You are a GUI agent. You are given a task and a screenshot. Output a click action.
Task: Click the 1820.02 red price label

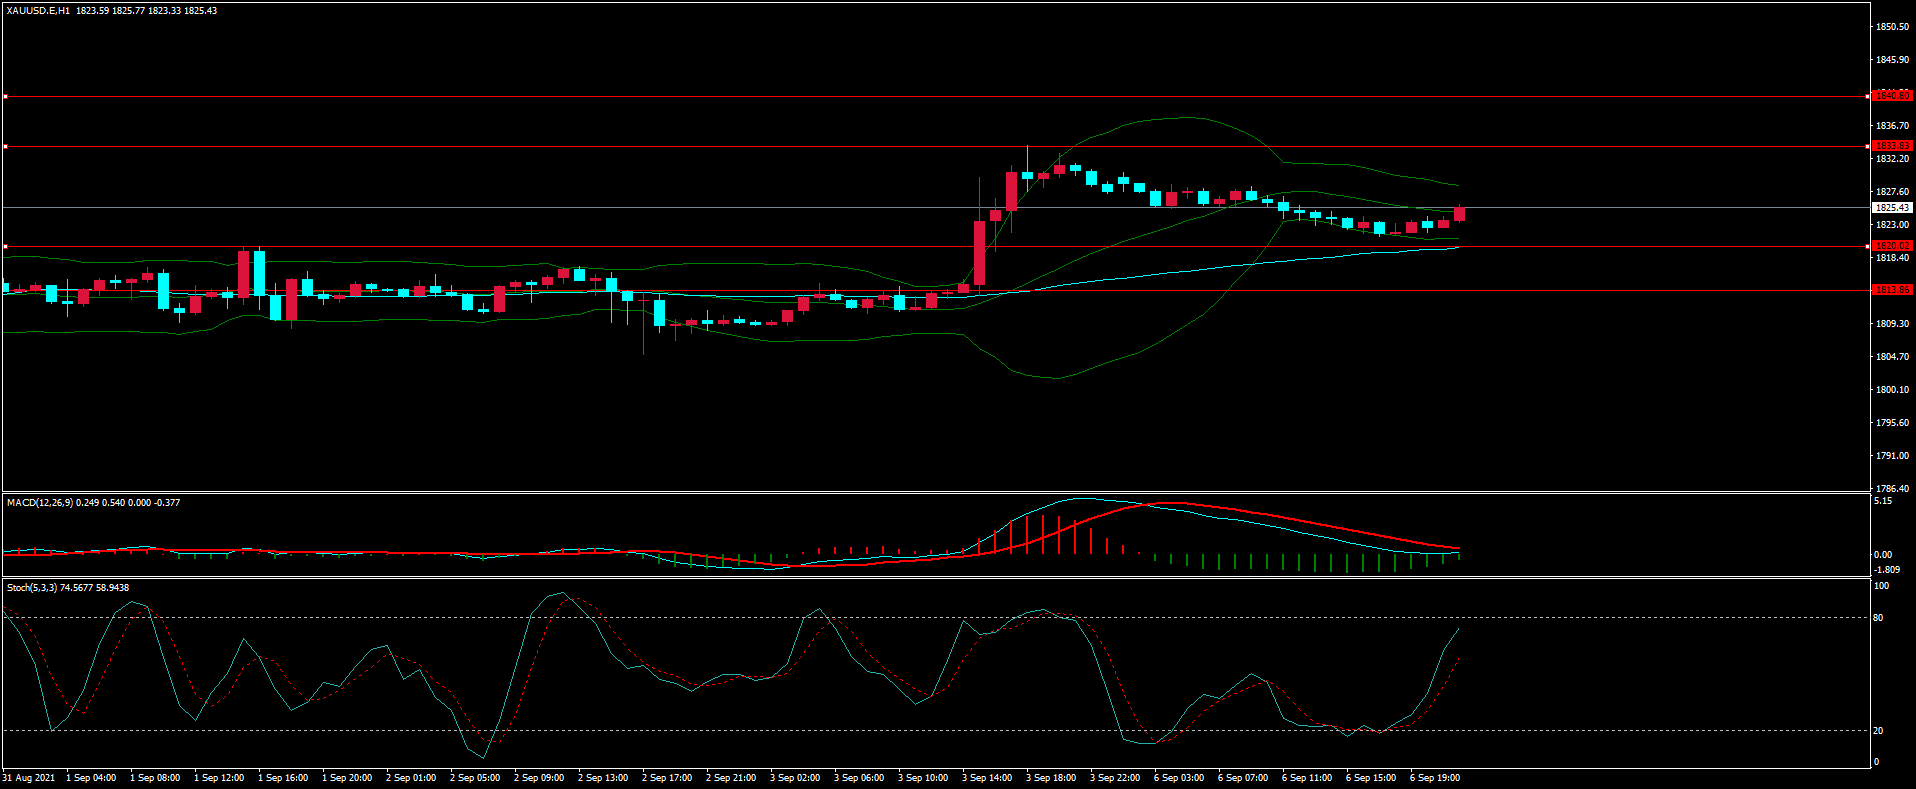pos(1892,246)
